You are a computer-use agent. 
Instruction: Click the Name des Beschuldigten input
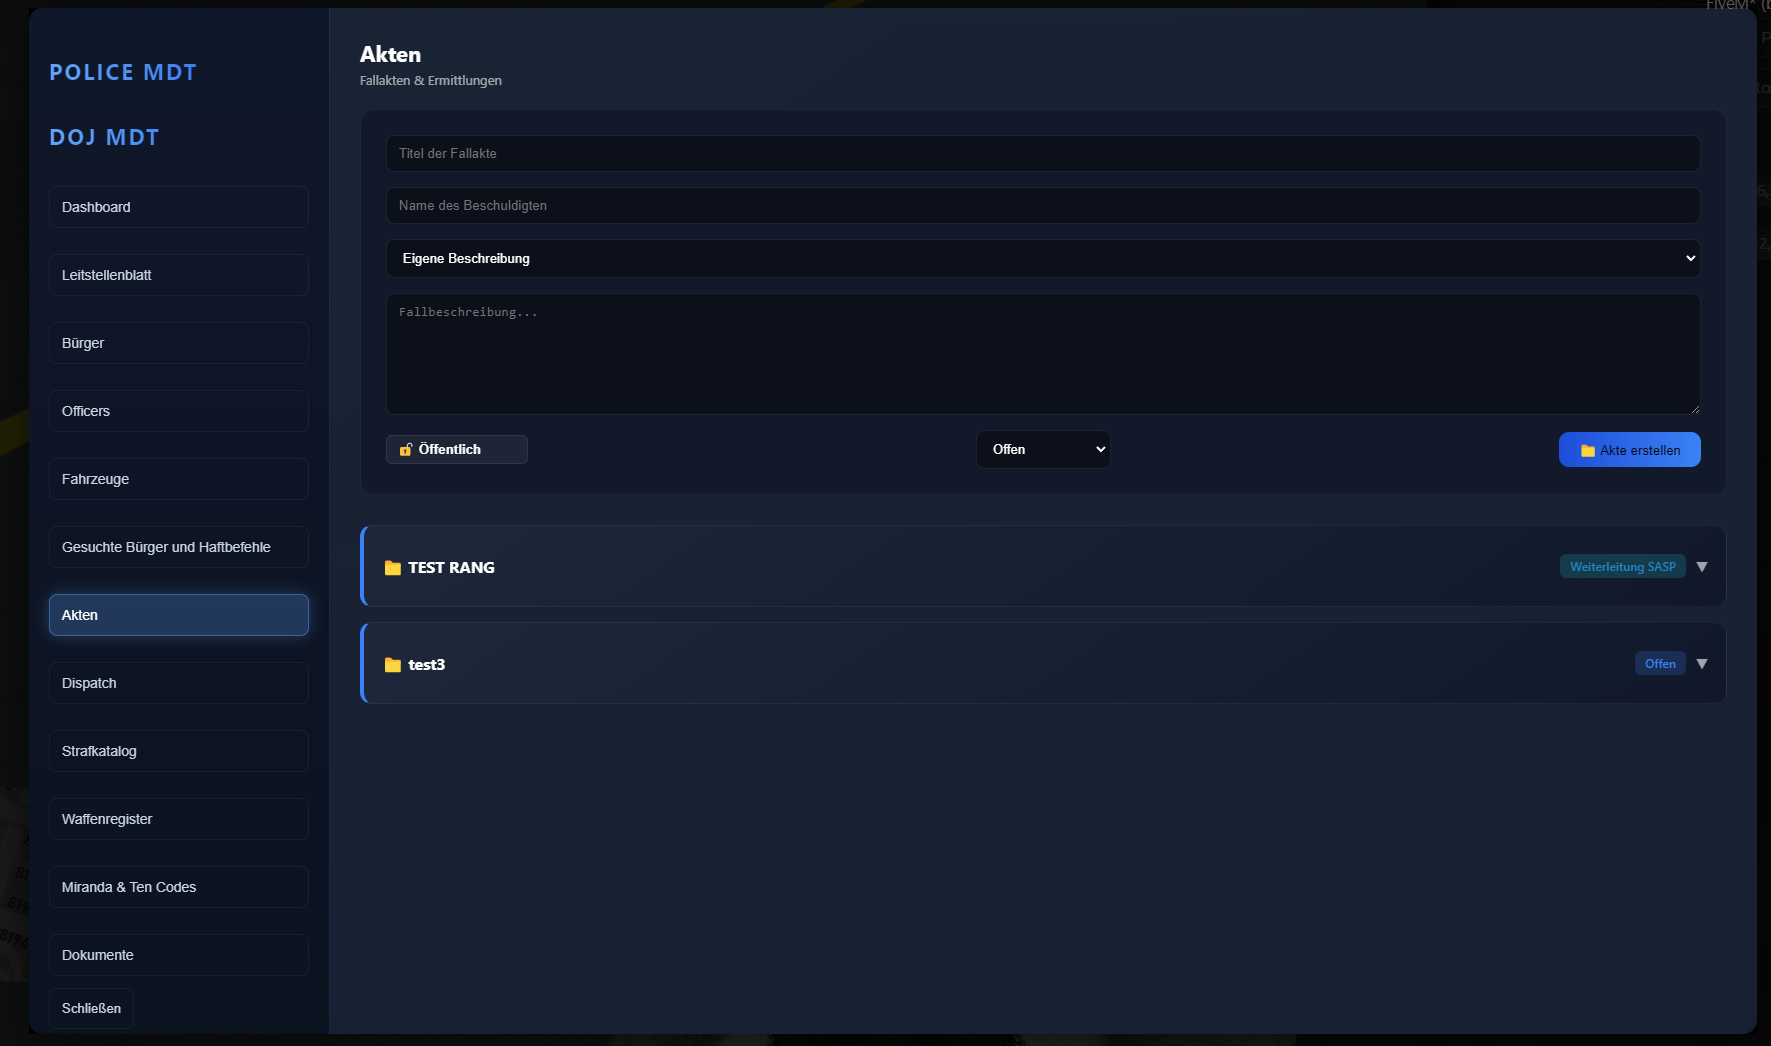pos(1042,206)
